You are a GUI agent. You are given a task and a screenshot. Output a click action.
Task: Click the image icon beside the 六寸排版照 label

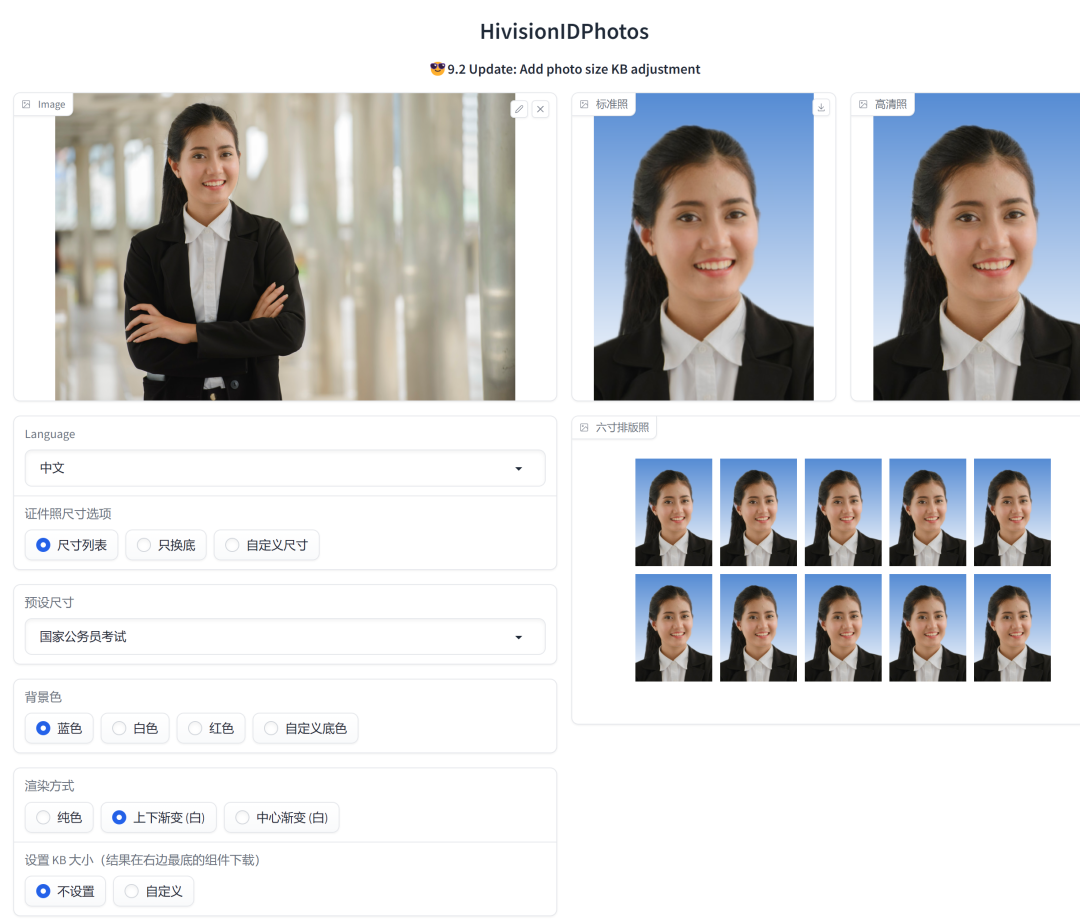pos(583,427)
